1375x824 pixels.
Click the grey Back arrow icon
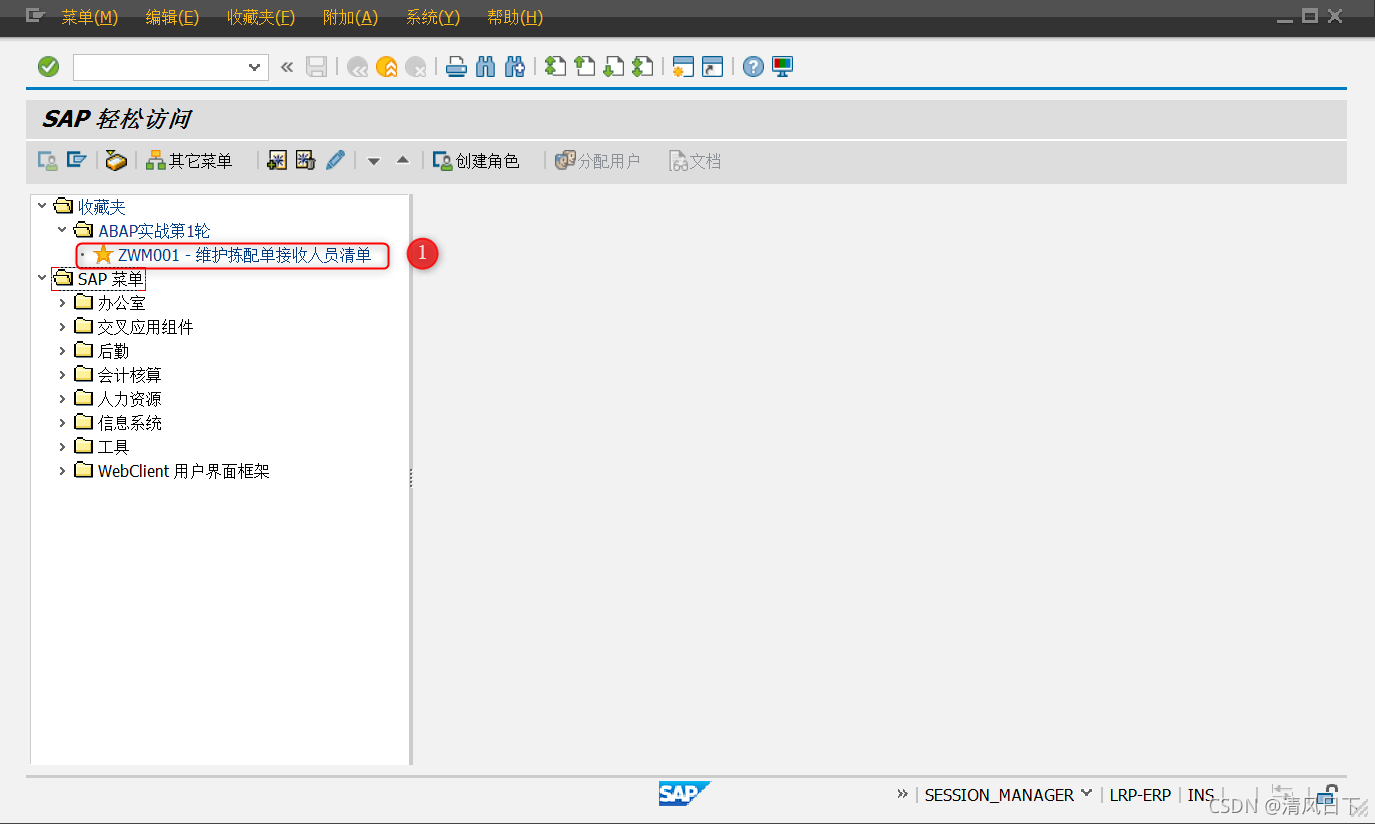pos(357,67)
